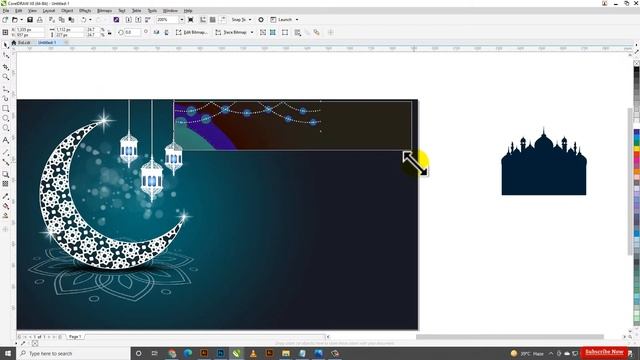Click the Paste icon

pos(71,20)
